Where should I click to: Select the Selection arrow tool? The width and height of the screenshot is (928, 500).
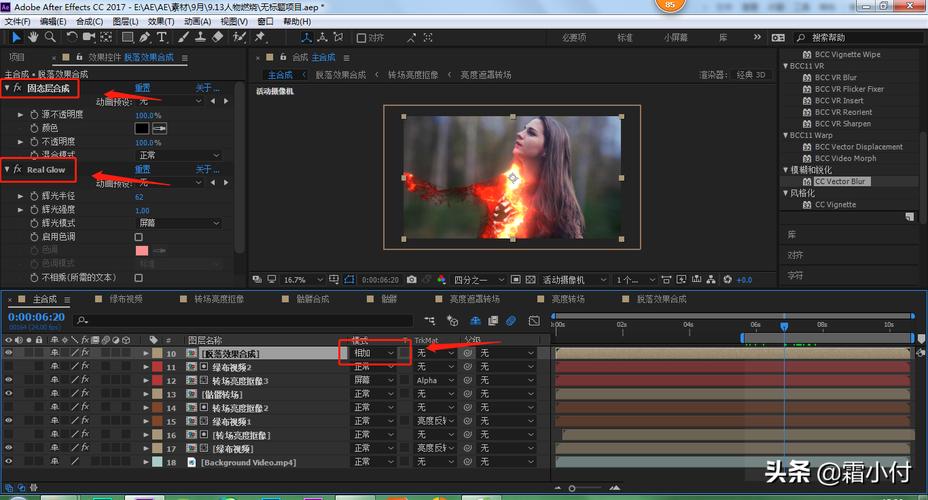[x=16, y=37]
